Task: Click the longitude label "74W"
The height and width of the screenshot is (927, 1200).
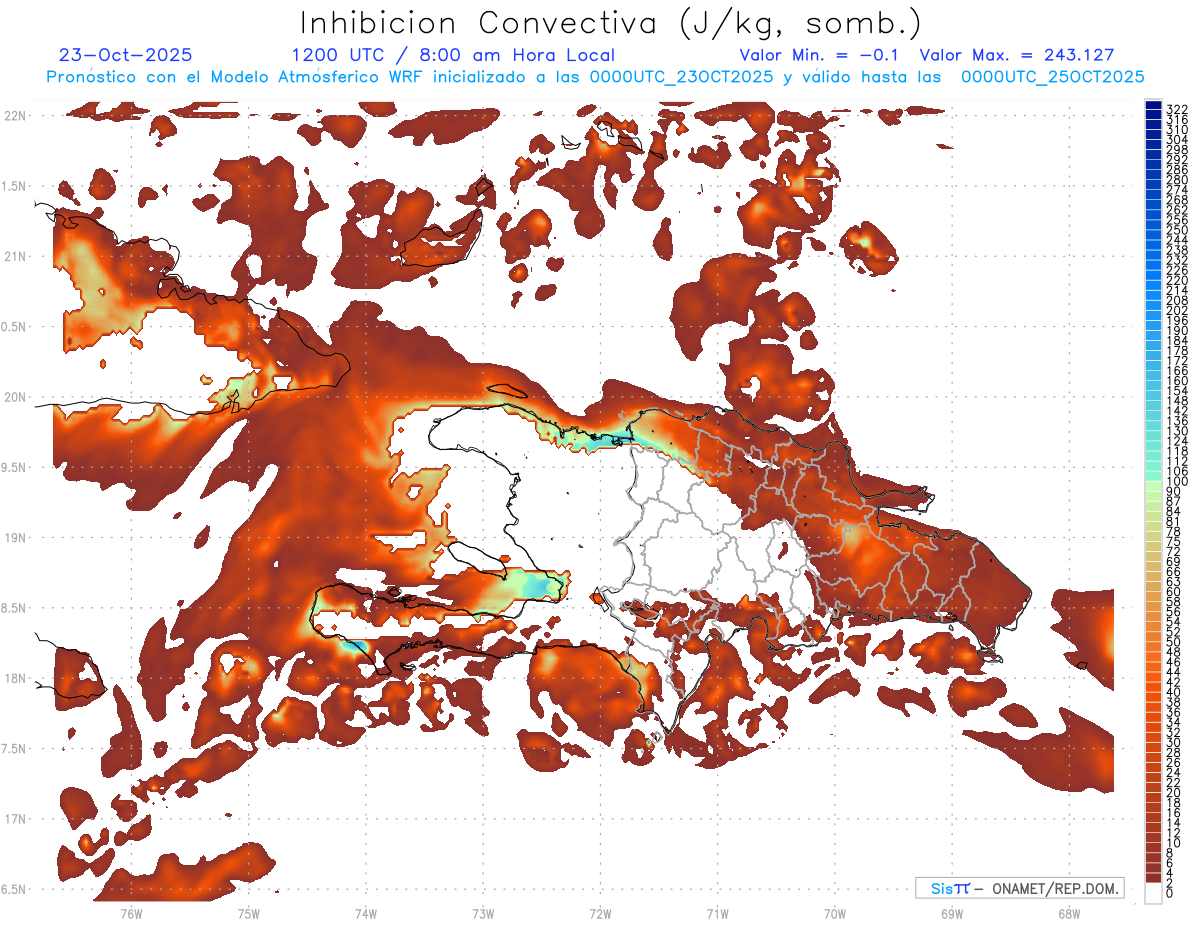Action: [x=365, y=914]
